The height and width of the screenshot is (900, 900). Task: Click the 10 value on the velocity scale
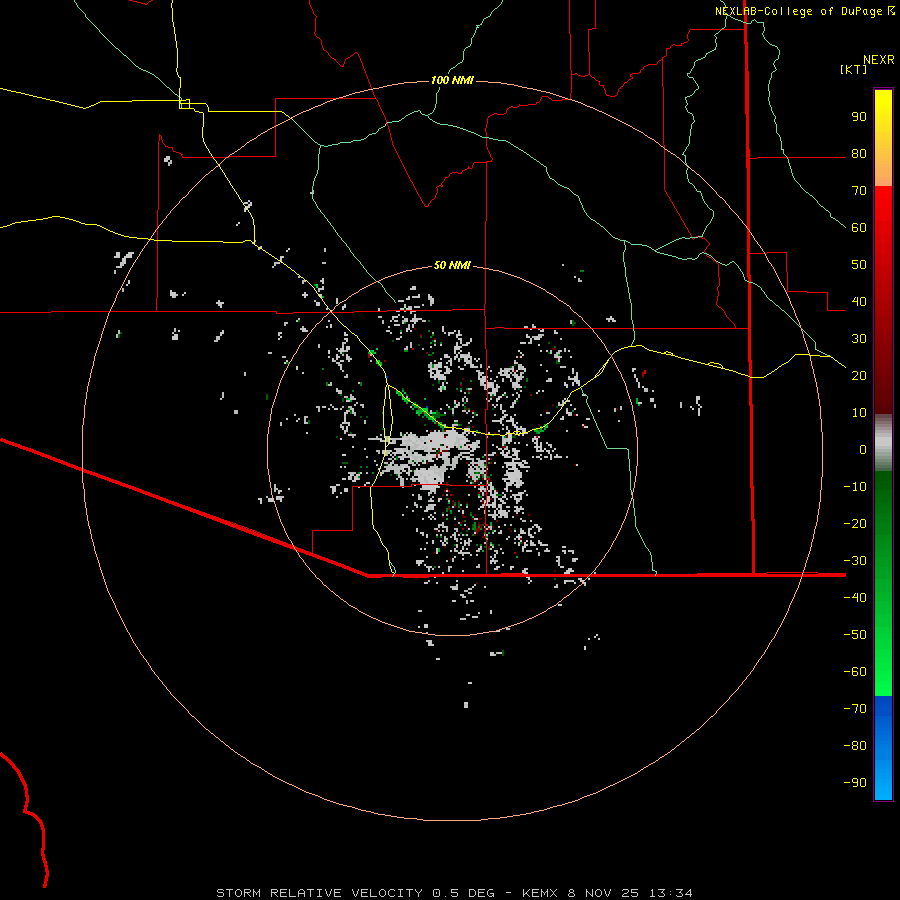(x=859, y=413)
